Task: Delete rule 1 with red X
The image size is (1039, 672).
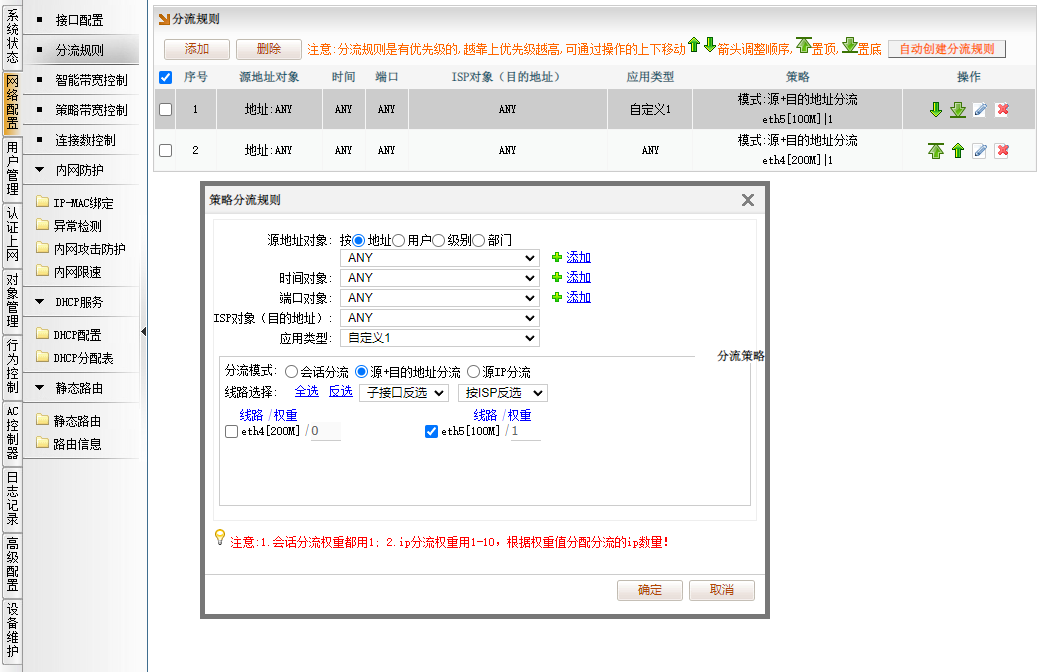Action: [x=1002, y=109]
